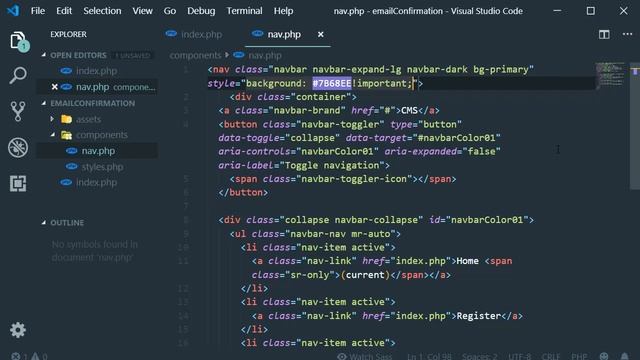Image resolution: width=640 pixels, height=360 pixels.
Task: Split the editor to the right
Action: 604,34
